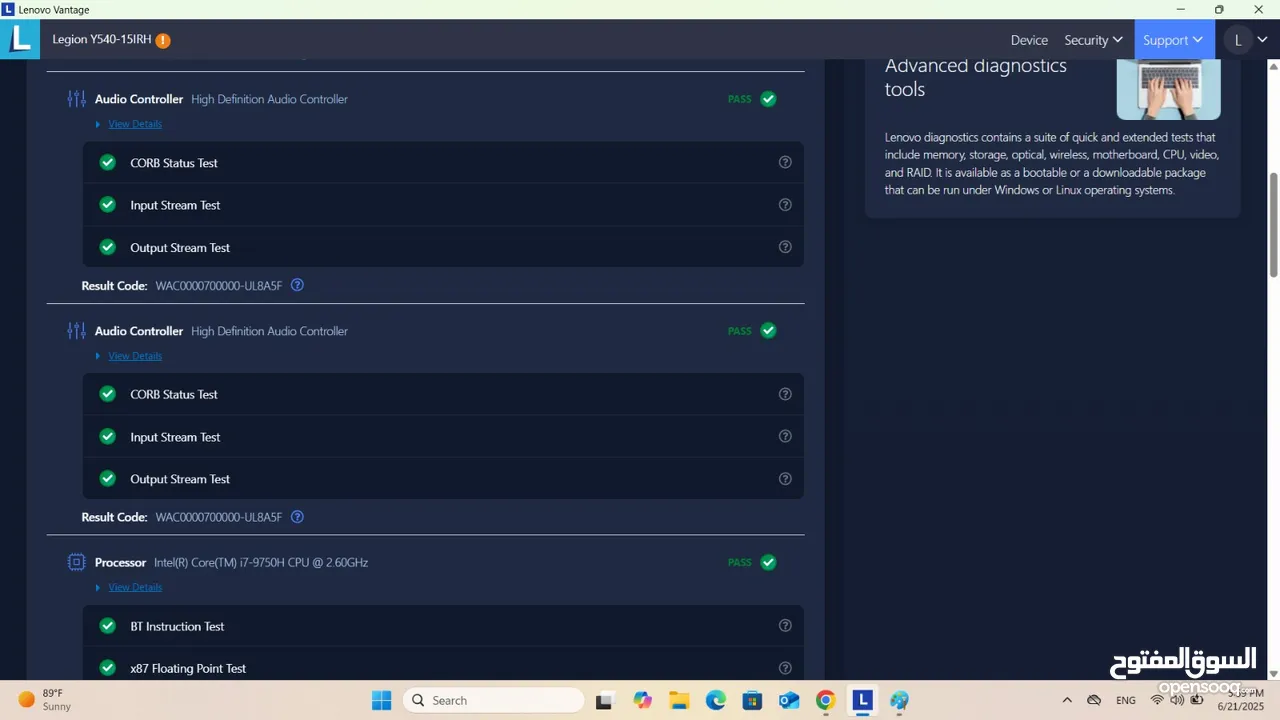Click the Advanced diagnostics tools heading
The height and width of the screenshot is (720, 1280).
click(976, 77)
